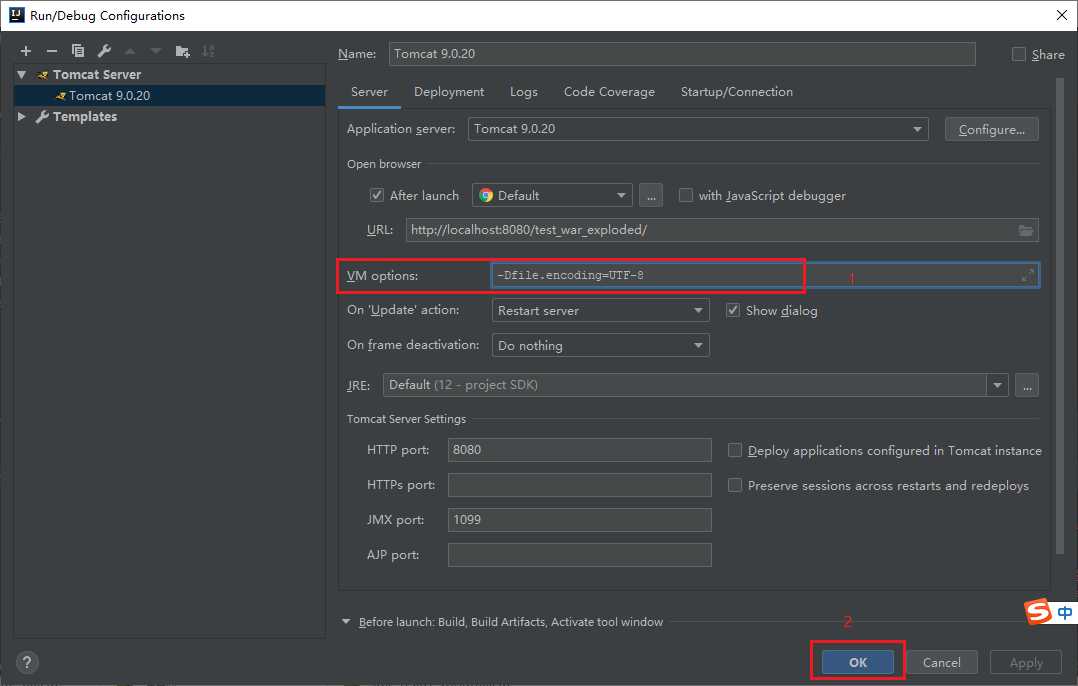Click the Configure... button
The width and height of the screenshot is (1078, 686).
click(991, 129)
